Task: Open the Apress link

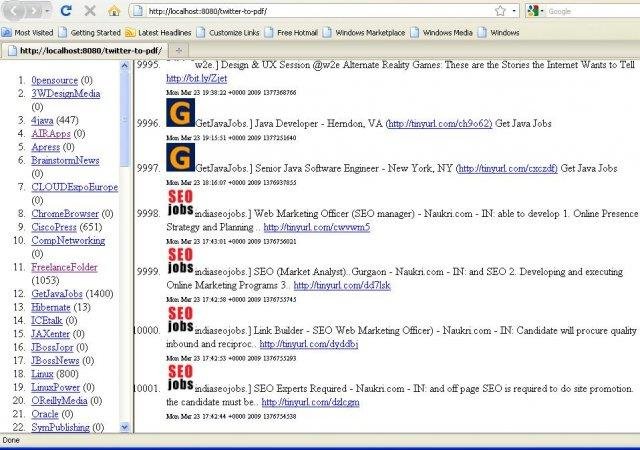Action: [45, 147]
